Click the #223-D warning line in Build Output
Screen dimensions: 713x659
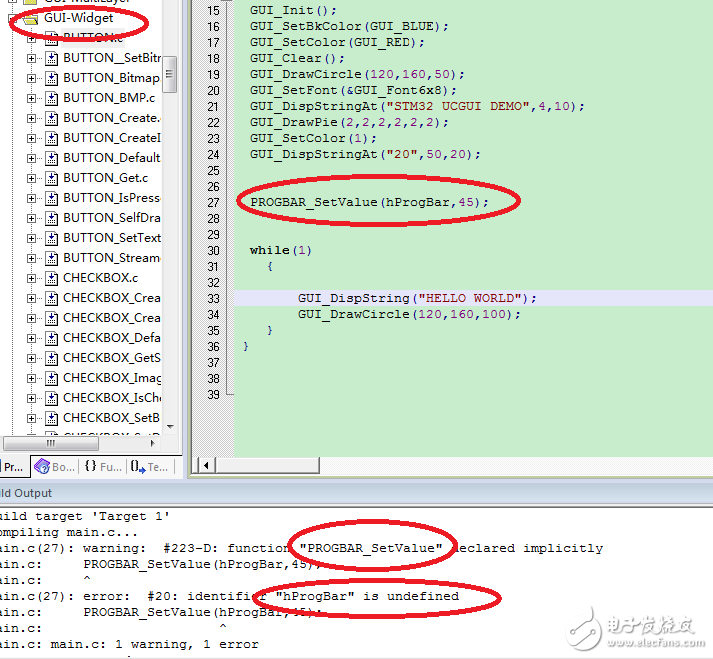click(301, 548)
